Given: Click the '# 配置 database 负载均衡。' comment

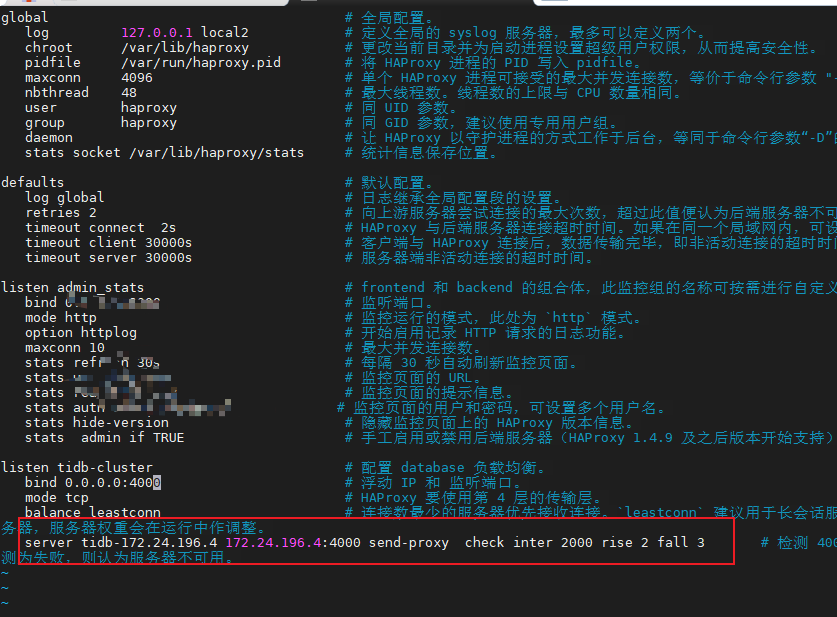Looking at the screenshot, I should [x=445, y=468].
